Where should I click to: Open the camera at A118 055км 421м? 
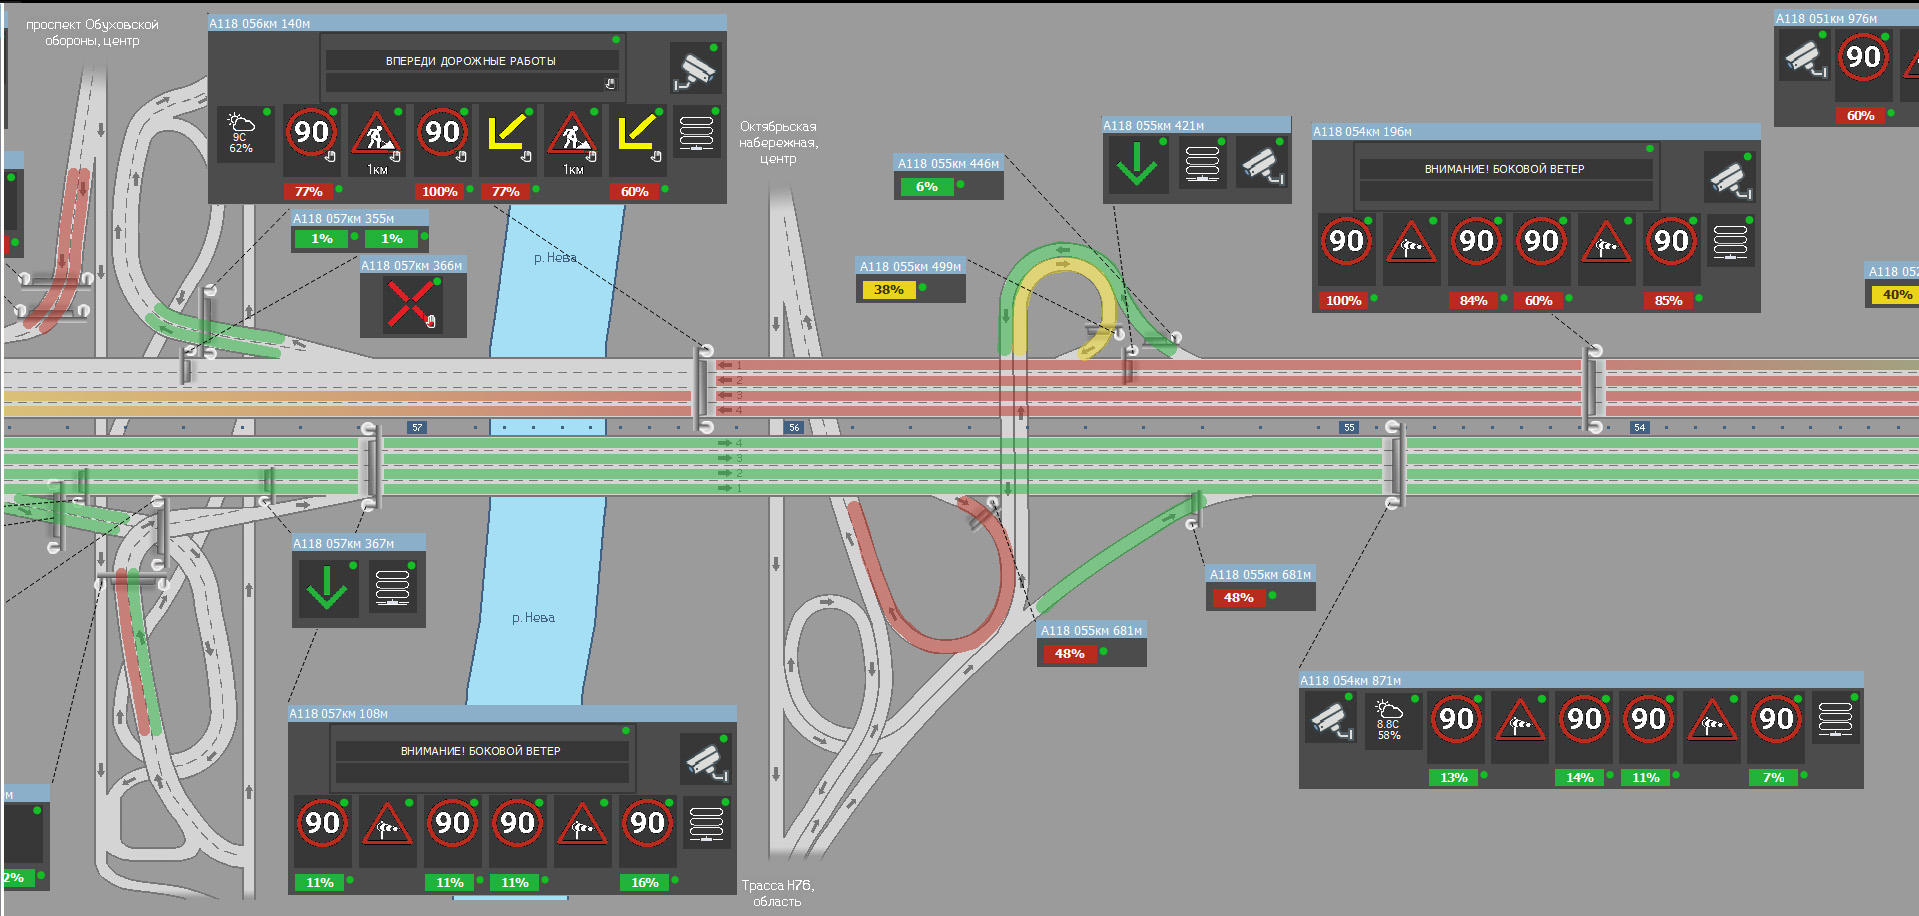[1262, 166]
